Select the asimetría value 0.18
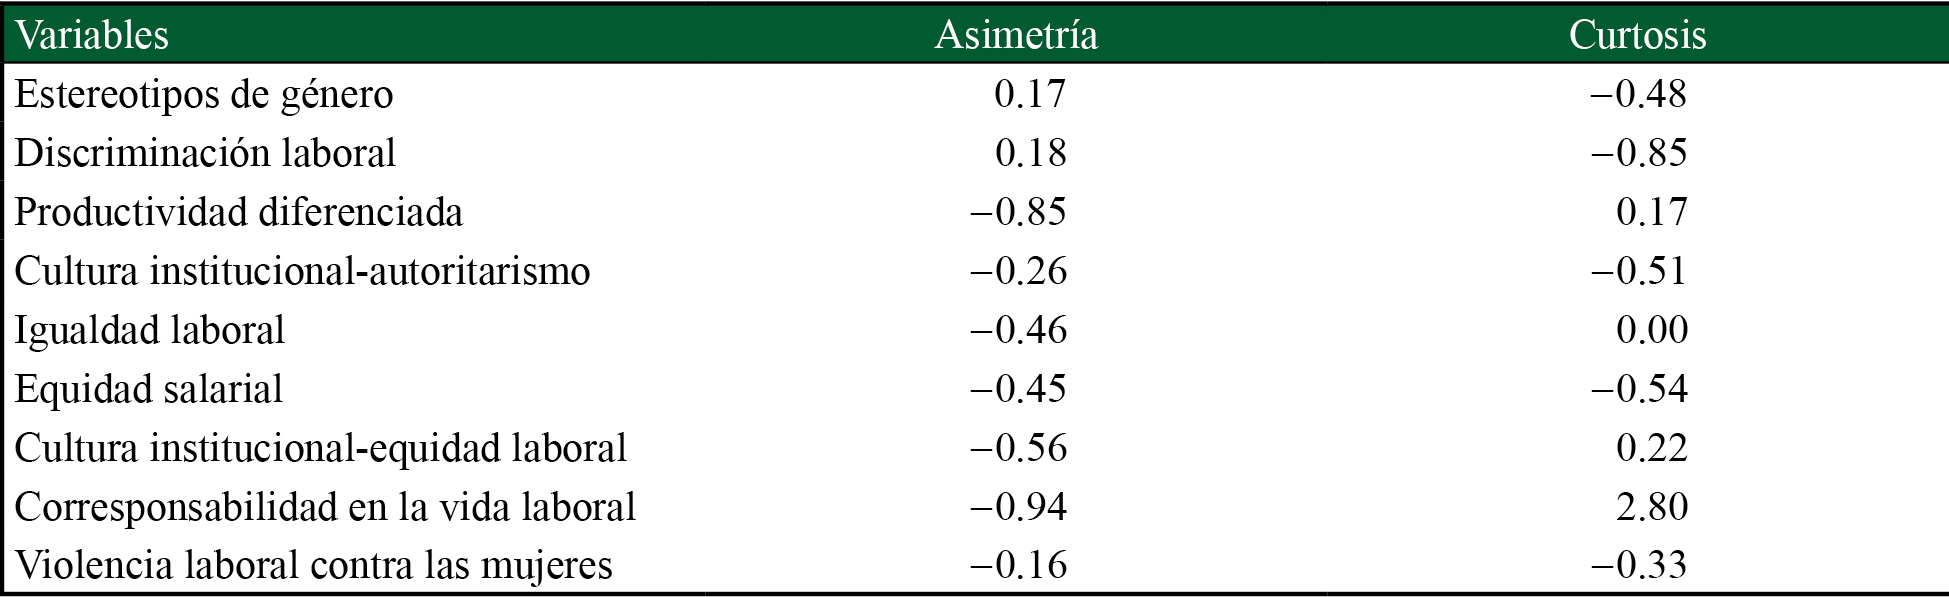The width and height of the screenshot is (1949, 597). (1031, 153)
